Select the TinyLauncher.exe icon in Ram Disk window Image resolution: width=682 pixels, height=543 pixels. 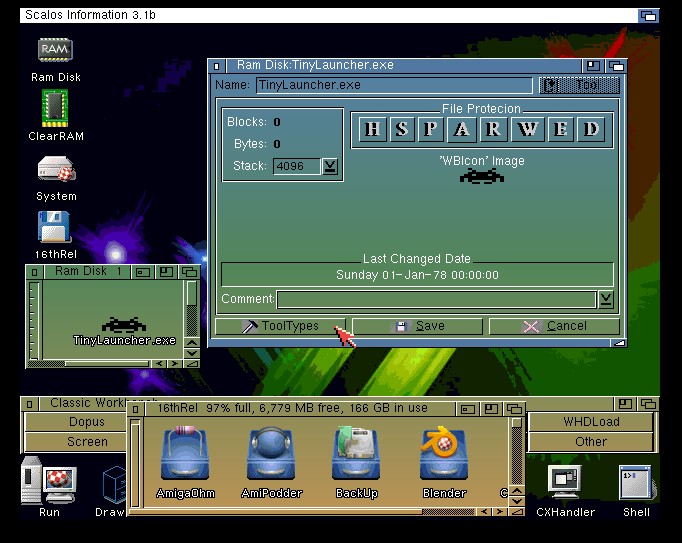click(x=124, y=325)
